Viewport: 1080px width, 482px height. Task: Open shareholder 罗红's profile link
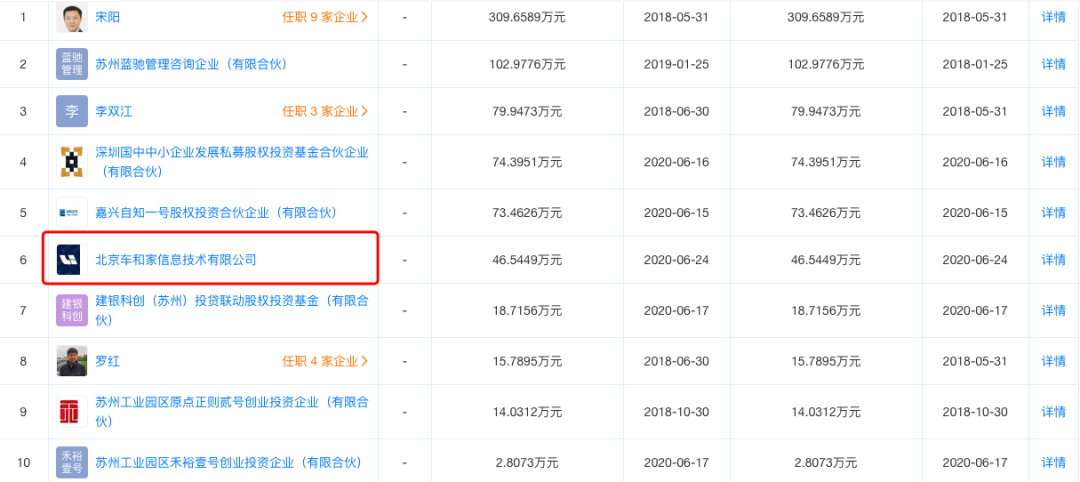[x=107, y=361]
